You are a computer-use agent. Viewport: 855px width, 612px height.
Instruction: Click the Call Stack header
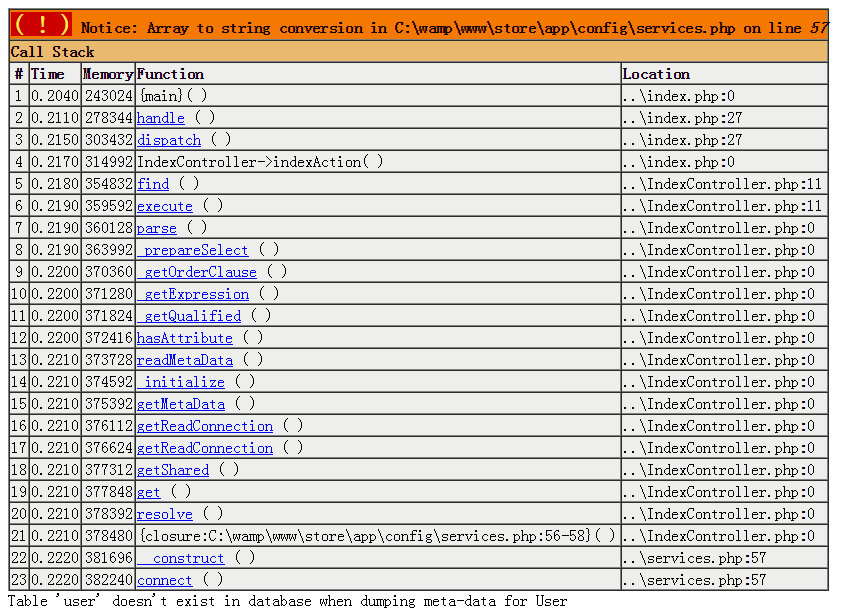[x=418, y=52]
